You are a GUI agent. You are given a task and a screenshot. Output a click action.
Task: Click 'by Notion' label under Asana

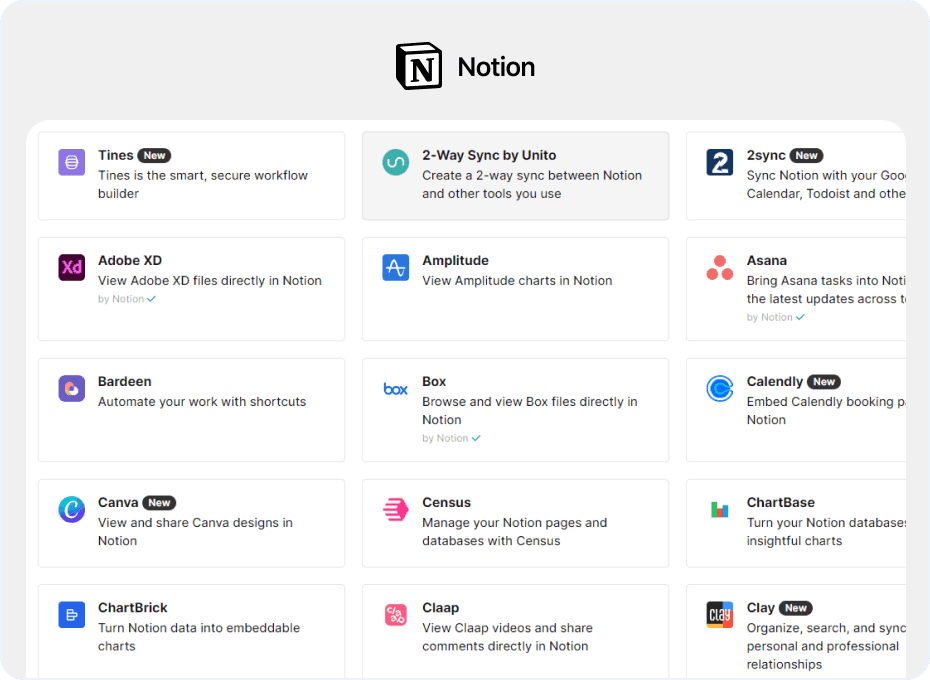770,317
